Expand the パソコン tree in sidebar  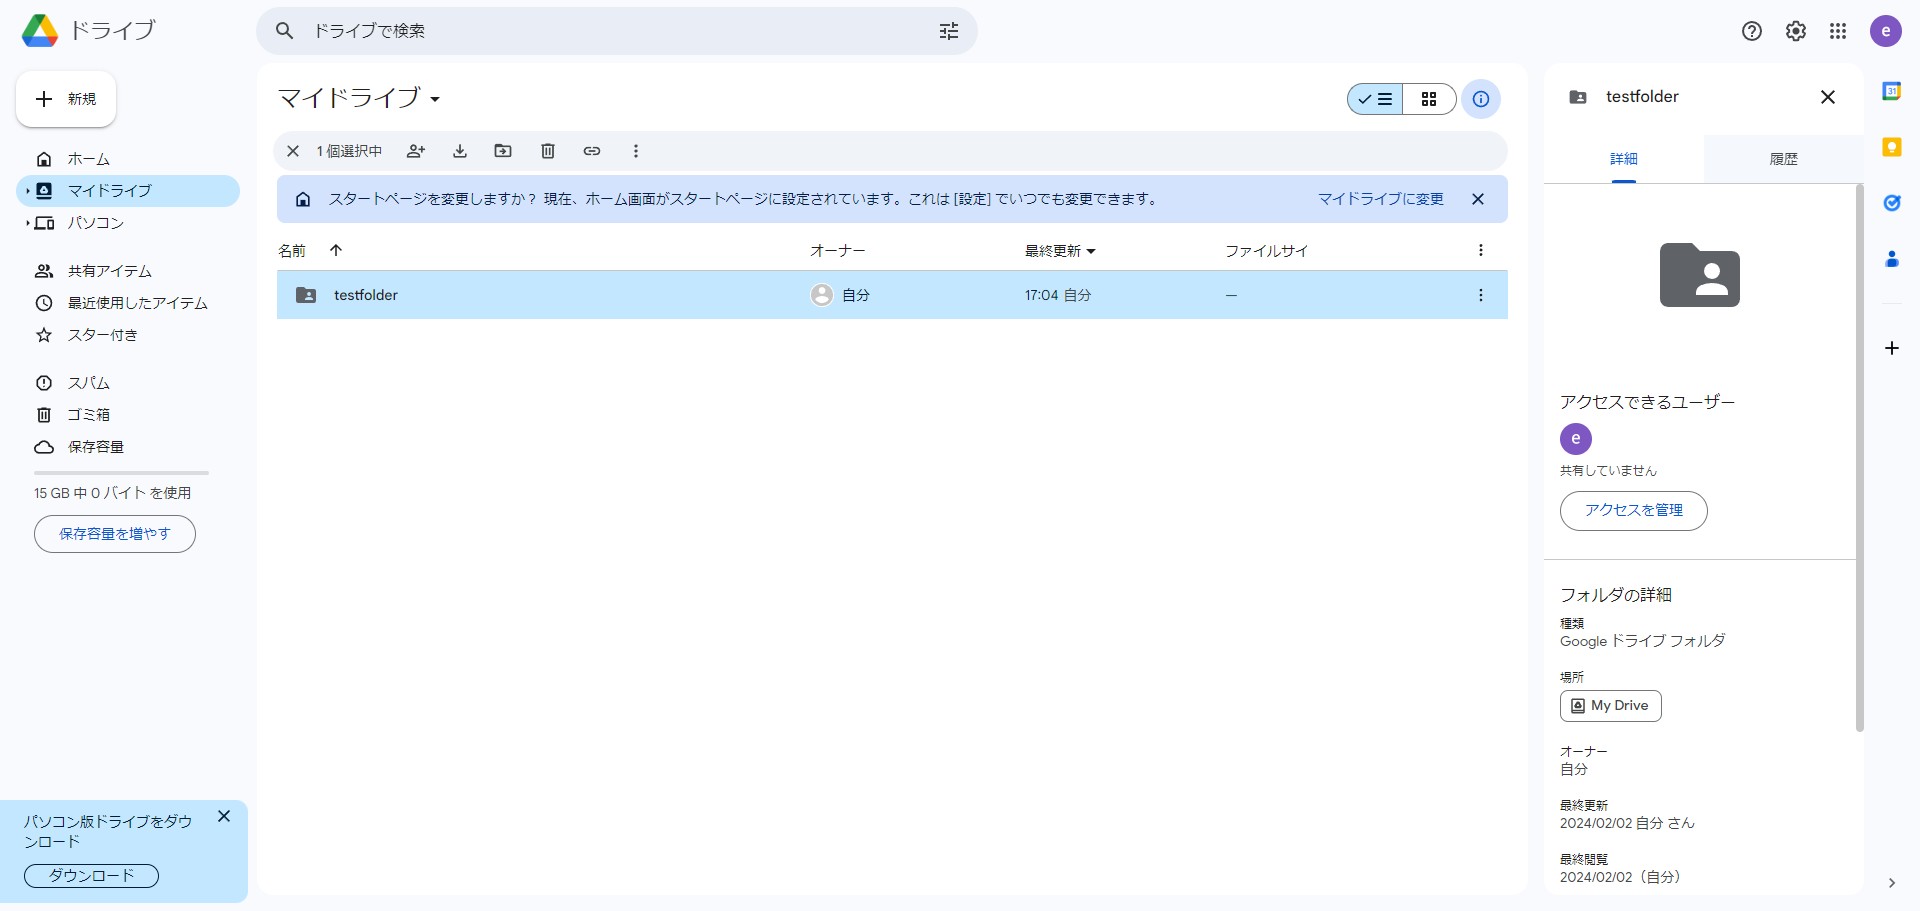point(28,223)
